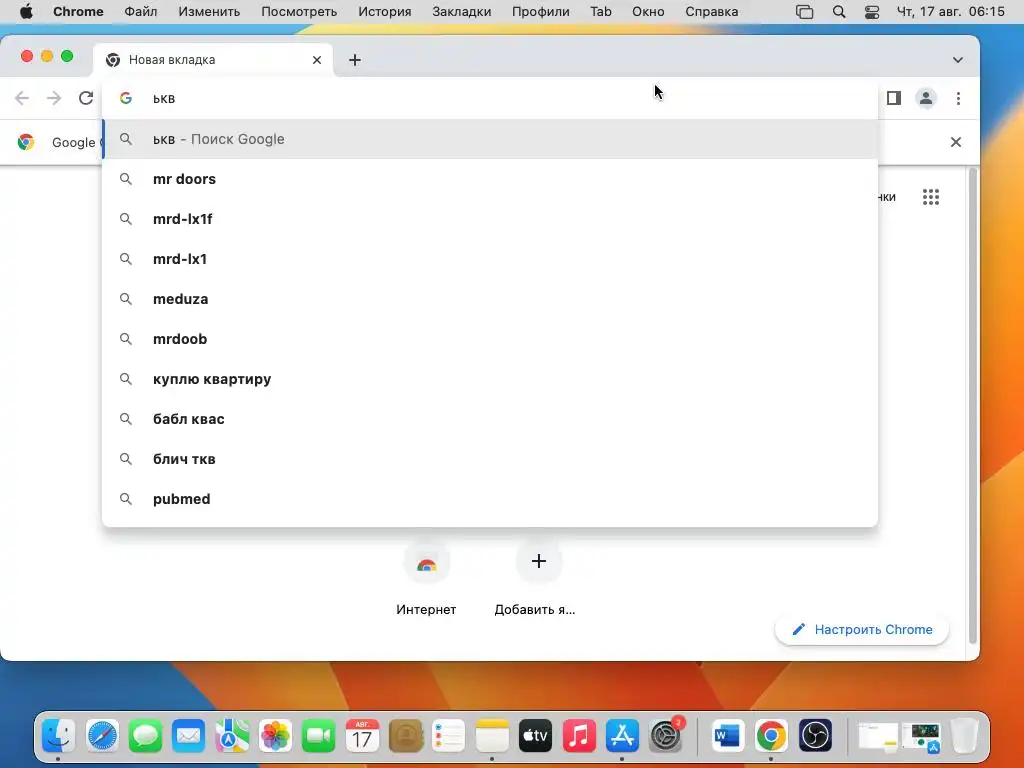
Task: Dismiss the Google Chrome bar with X
Action: click(955, 142)
